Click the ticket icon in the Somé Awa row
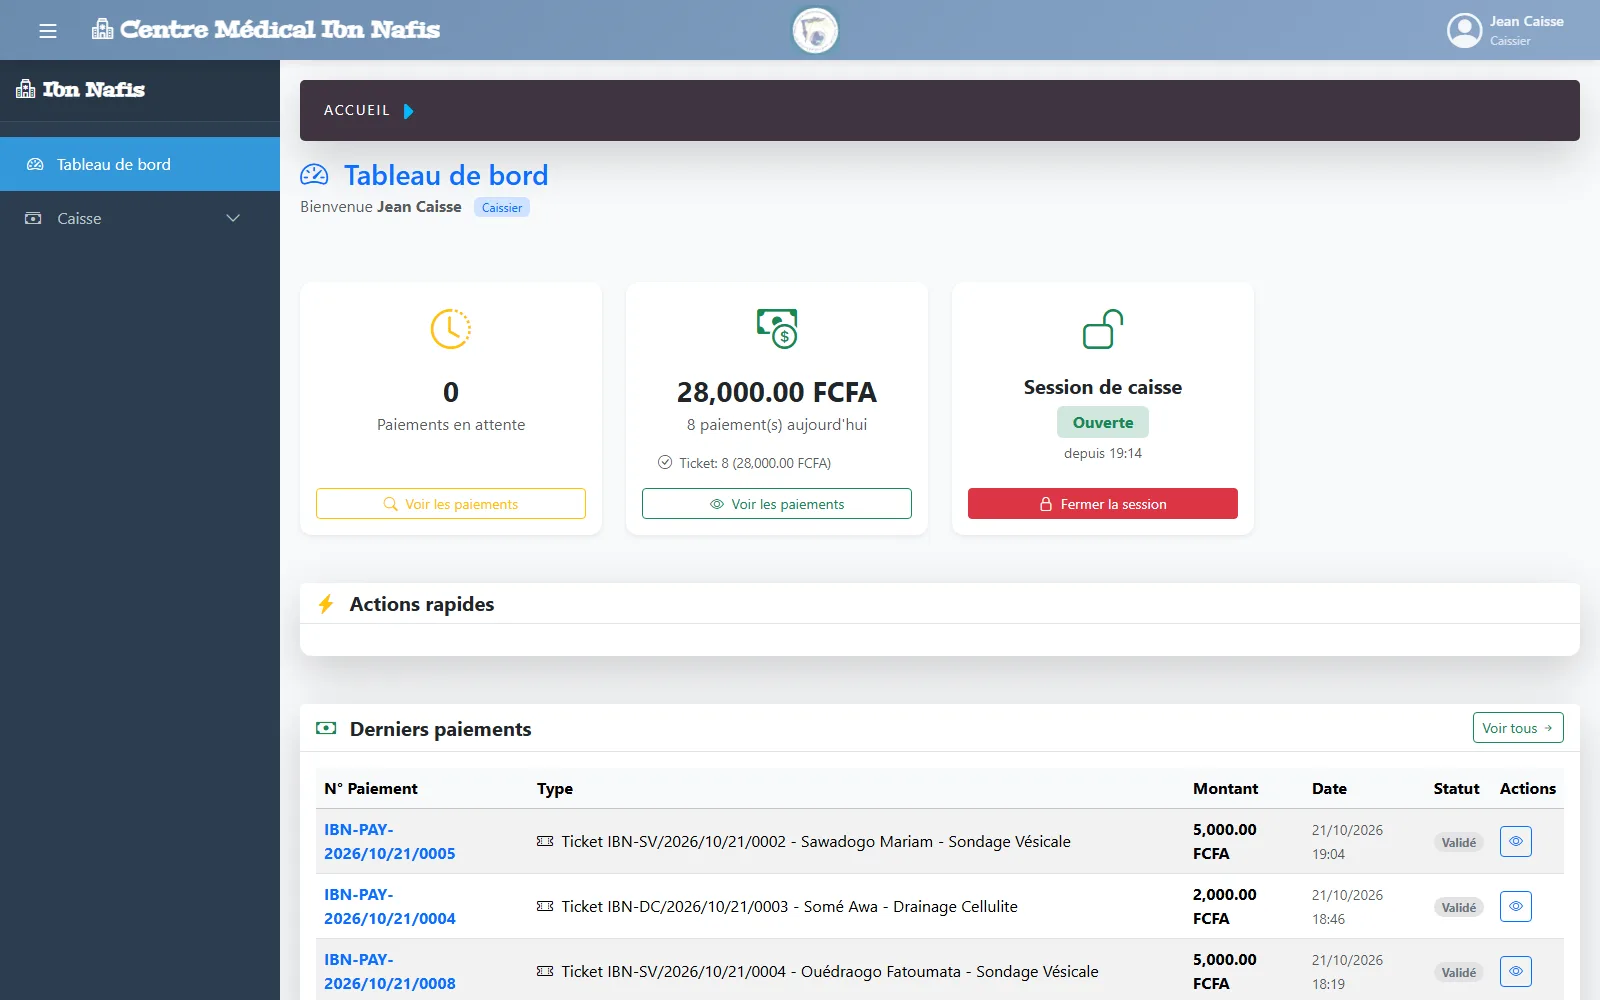The width and height of the screenshot is (1600, 1000). click(x=545, y=906)
